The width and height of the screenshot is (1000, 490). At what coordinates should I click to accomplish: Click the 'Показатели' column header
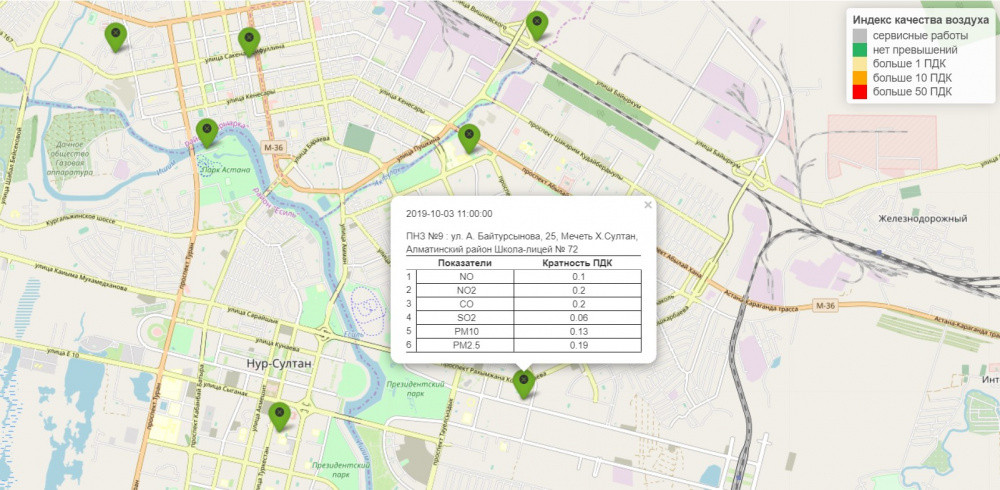465,263
